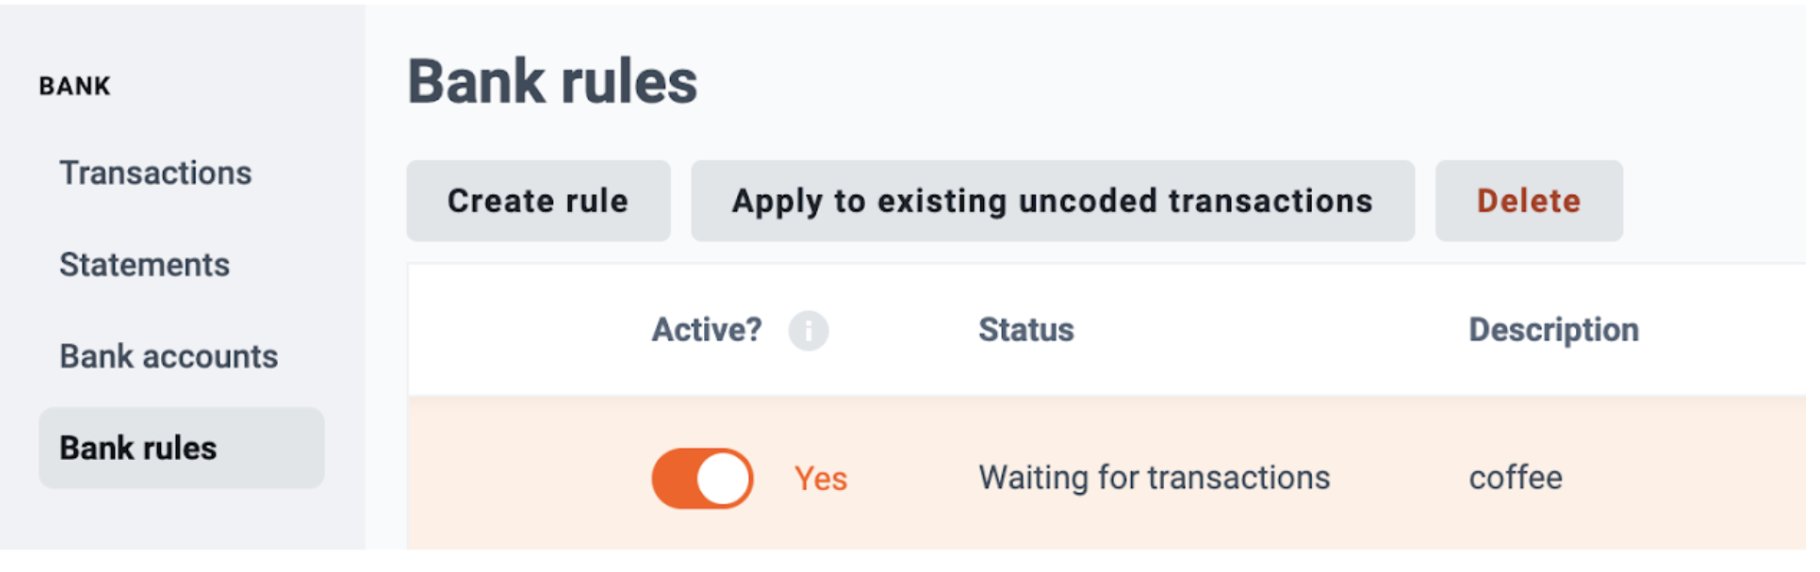Click the Active? column header
Viewport: 1820px width, 572px height.
706,330
